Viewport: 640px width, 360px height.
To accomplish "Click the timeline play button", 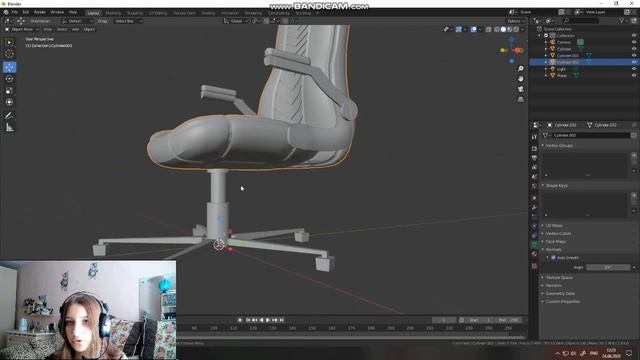I will click(268, 320).
